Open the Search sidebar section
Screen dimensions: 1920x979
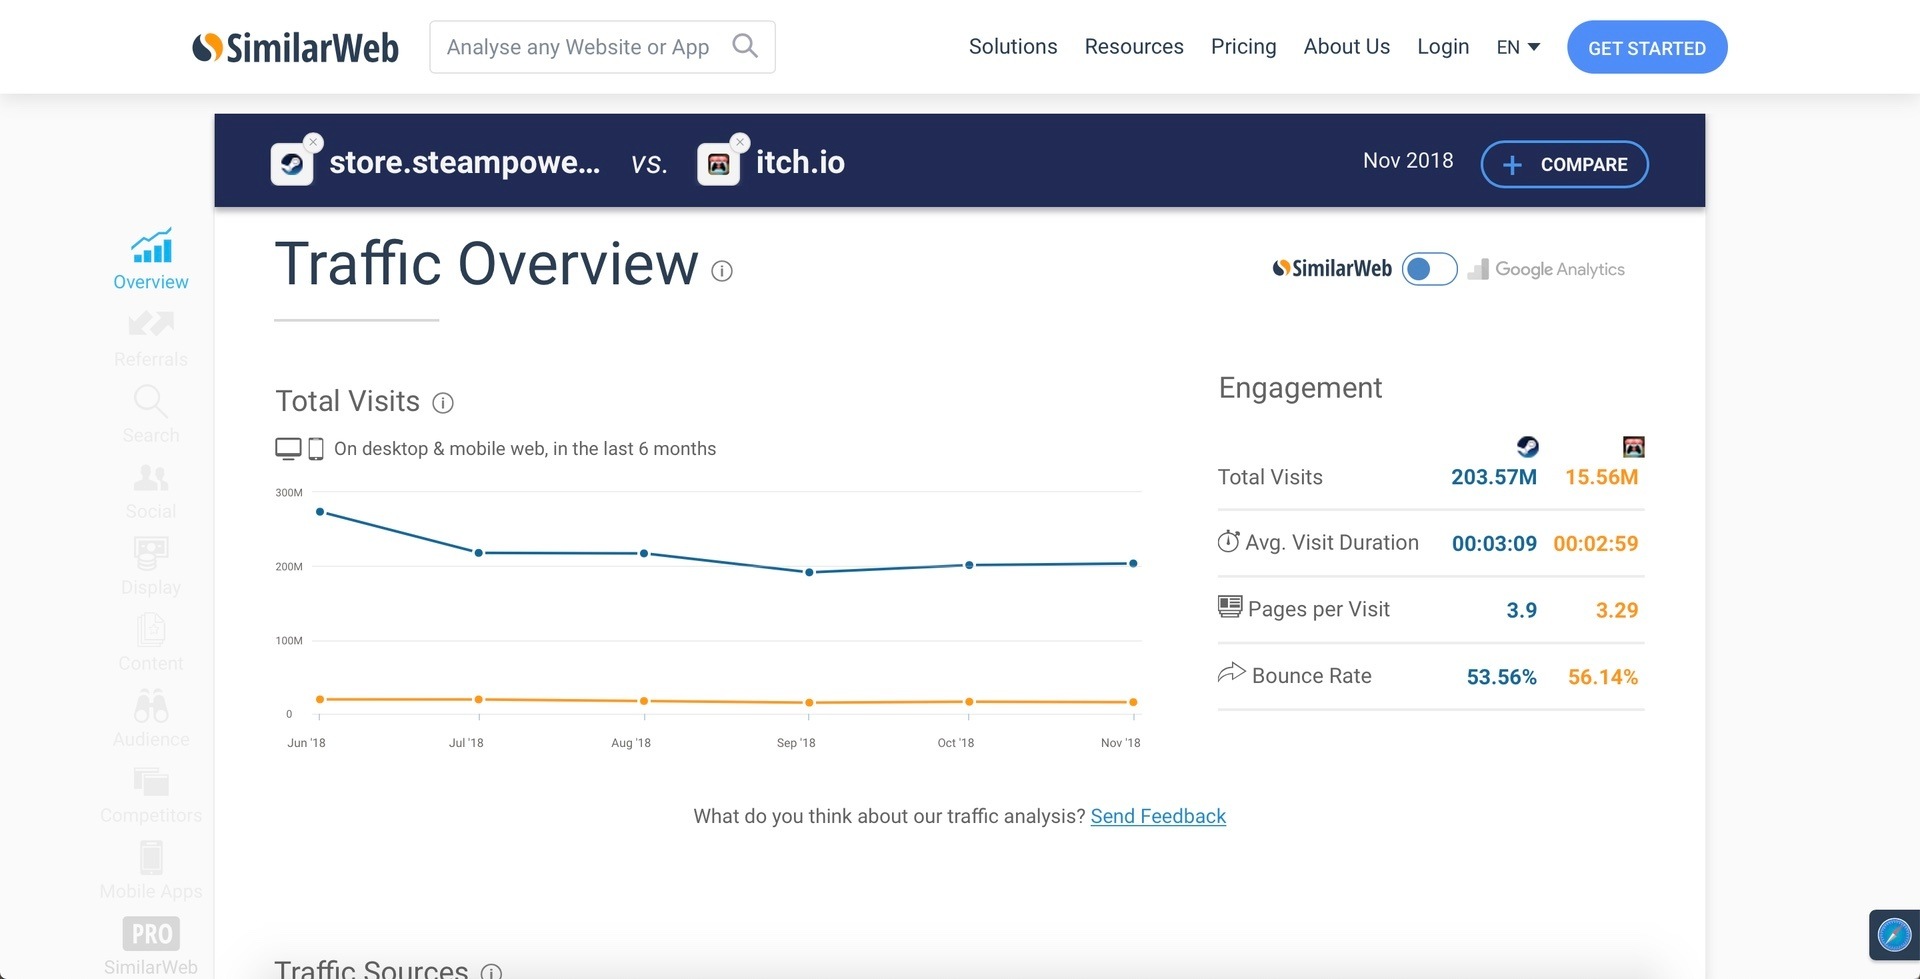pyautogui.click(x=151, y=415)
